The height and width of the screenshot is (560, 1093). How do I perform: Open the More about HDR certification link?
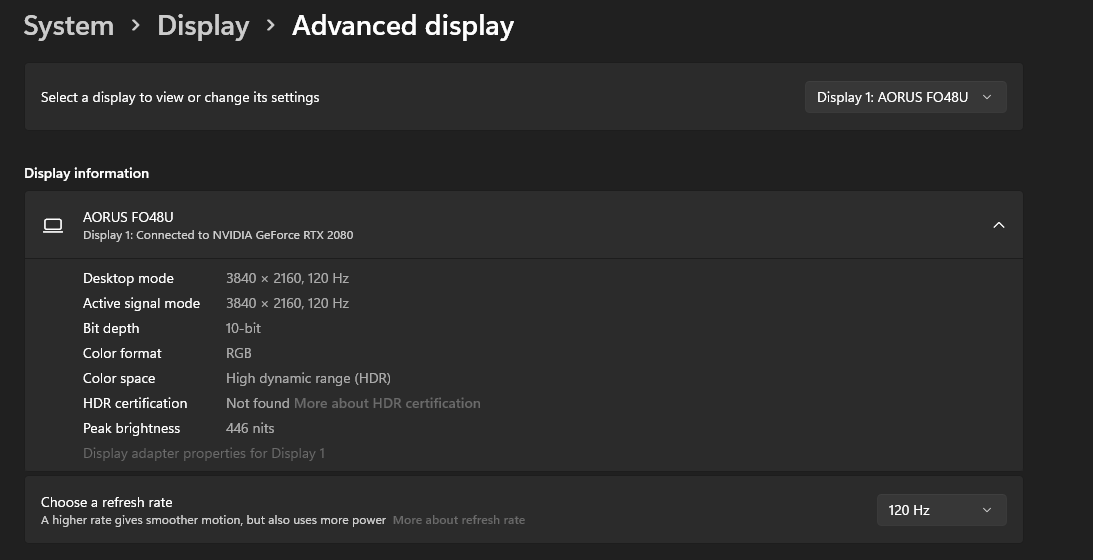(x=387, y=403)
